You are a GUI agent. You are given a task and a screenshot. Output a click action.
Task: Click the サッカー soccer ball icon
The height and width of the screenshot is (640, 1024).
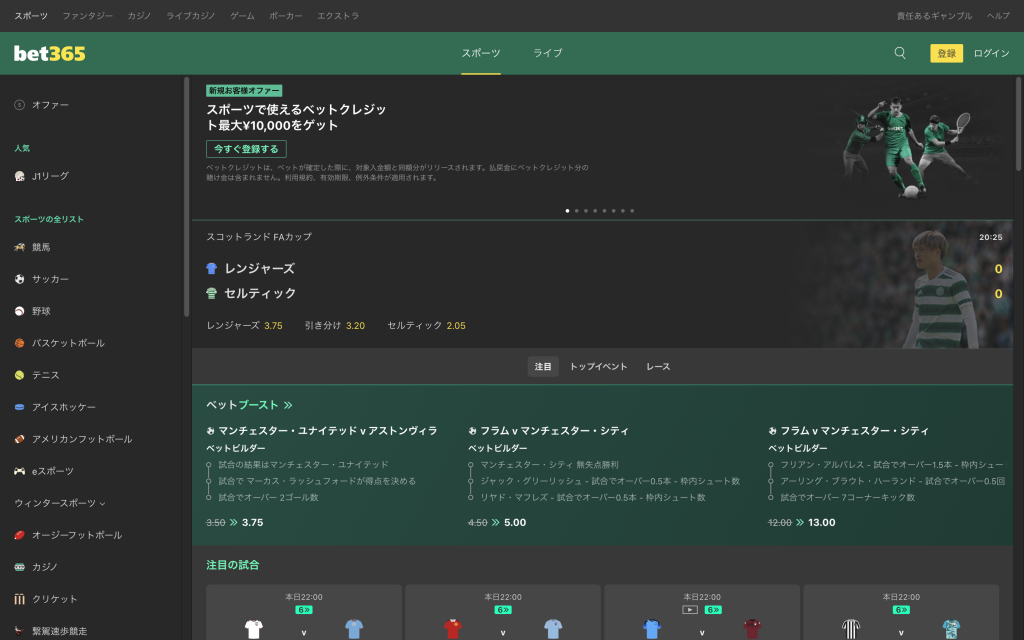(x=20, y=279)
